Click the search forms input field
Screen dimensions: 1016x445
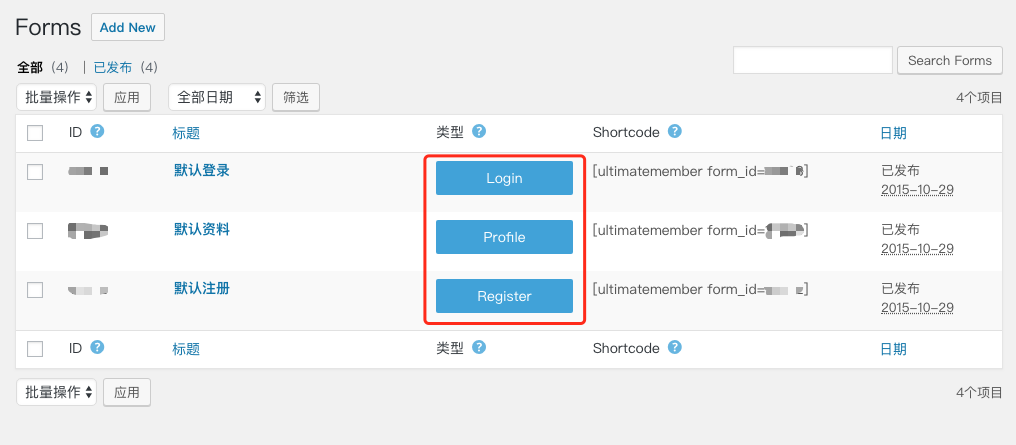click(812, 60)
